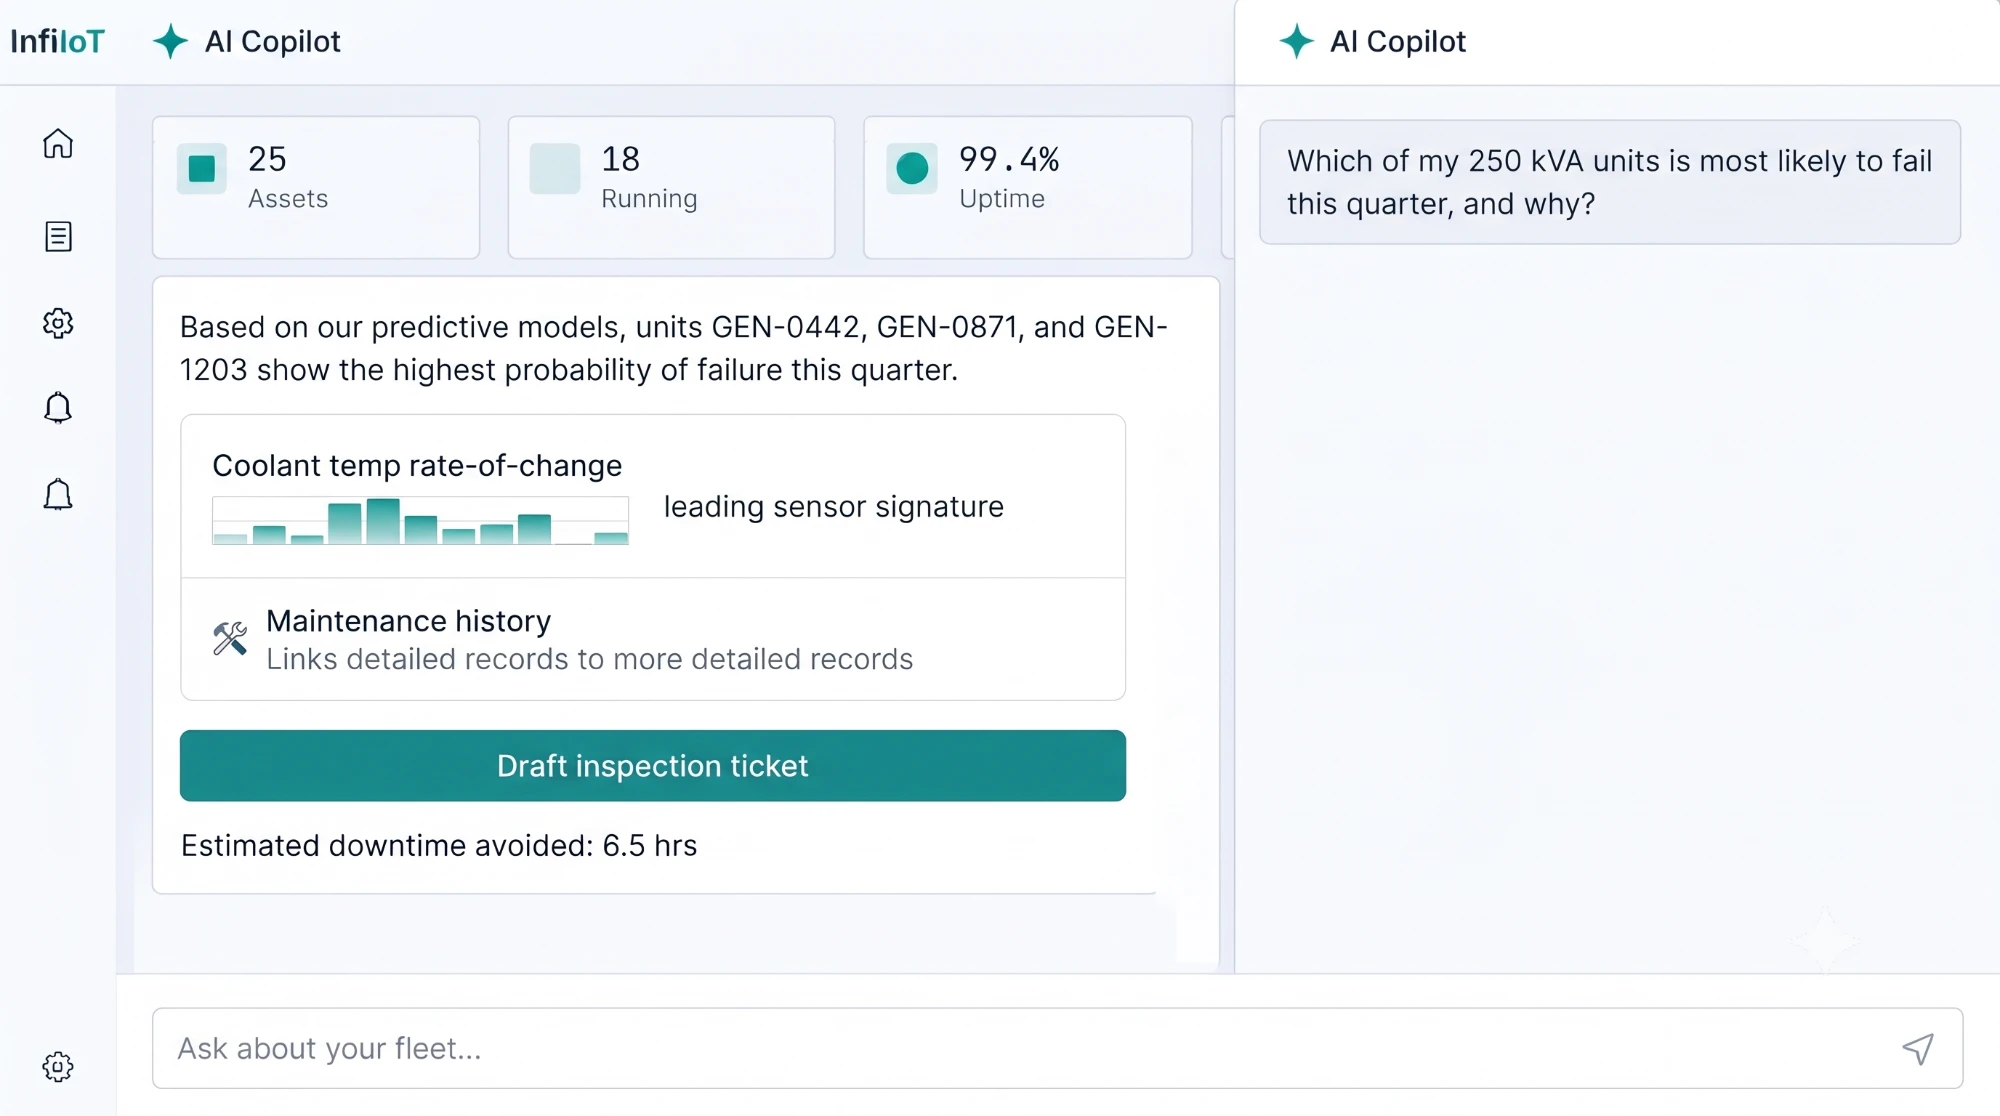Image resolution: width=2000 pixels, height=1116 pixels.
Task: Click the pale Running status icon
Action: (555, 168)
